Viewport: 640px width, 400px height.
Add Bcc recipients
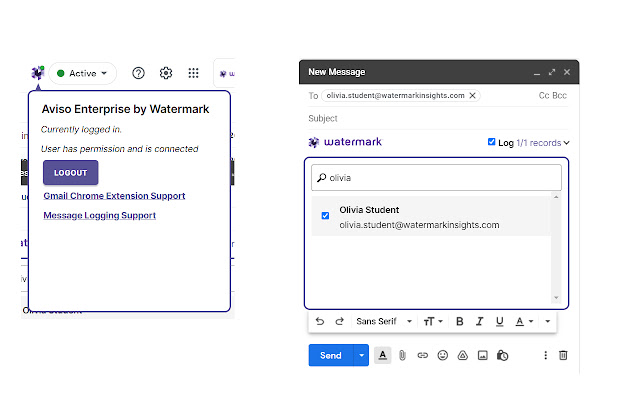(560, 96)
